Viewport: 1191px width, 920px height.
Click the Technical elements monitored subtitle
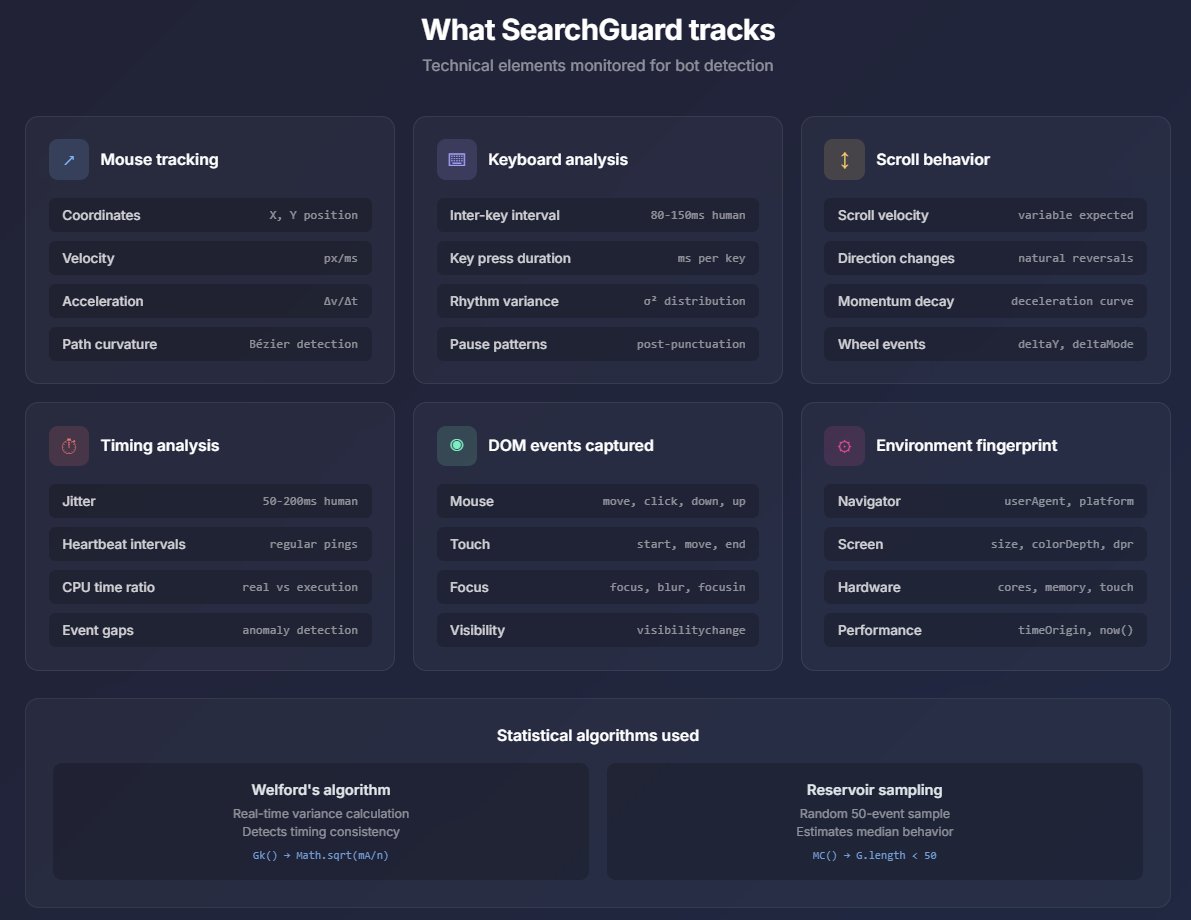[x=598, y=66]
